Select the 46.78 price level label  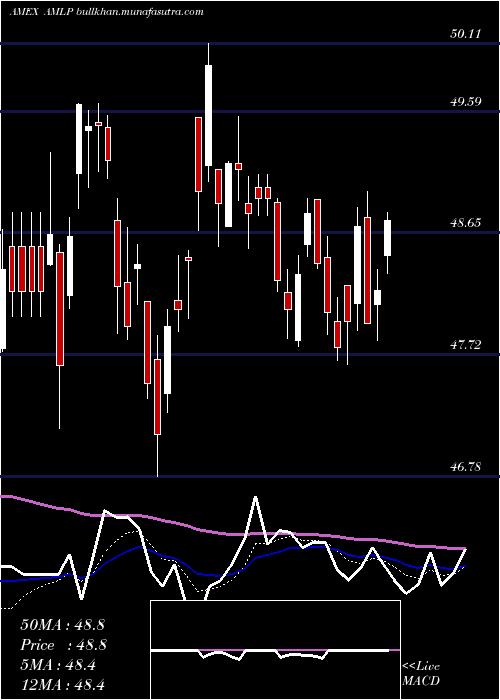(x=466, y=467)
